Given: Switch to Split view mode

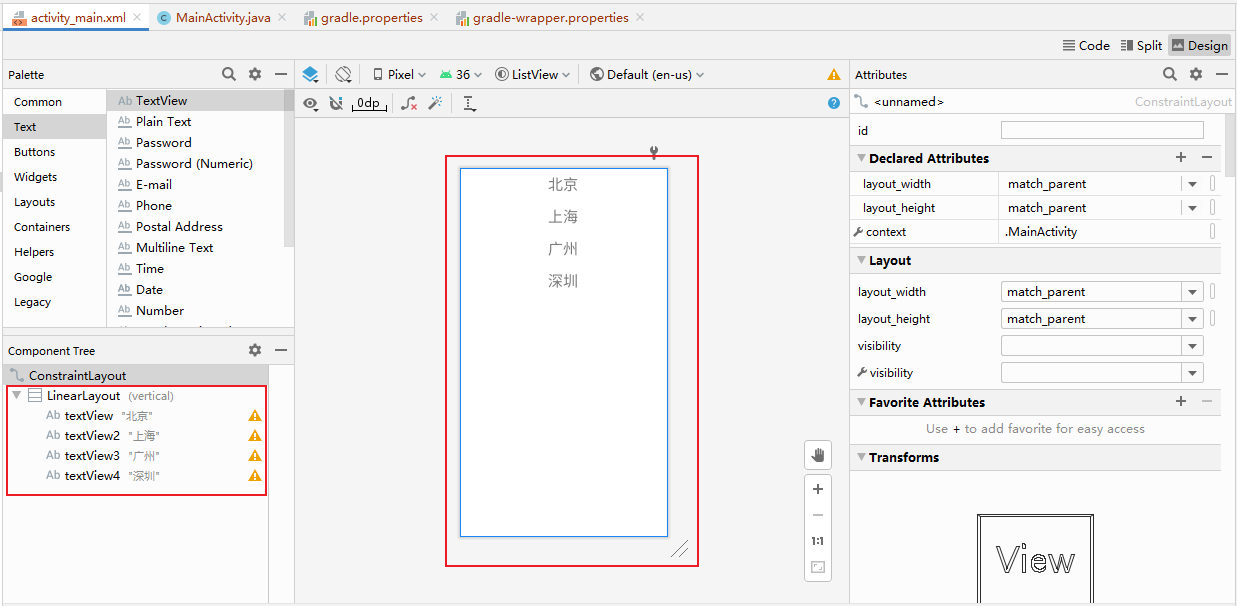Looking at the screenshot, I should pos(1141,45).
